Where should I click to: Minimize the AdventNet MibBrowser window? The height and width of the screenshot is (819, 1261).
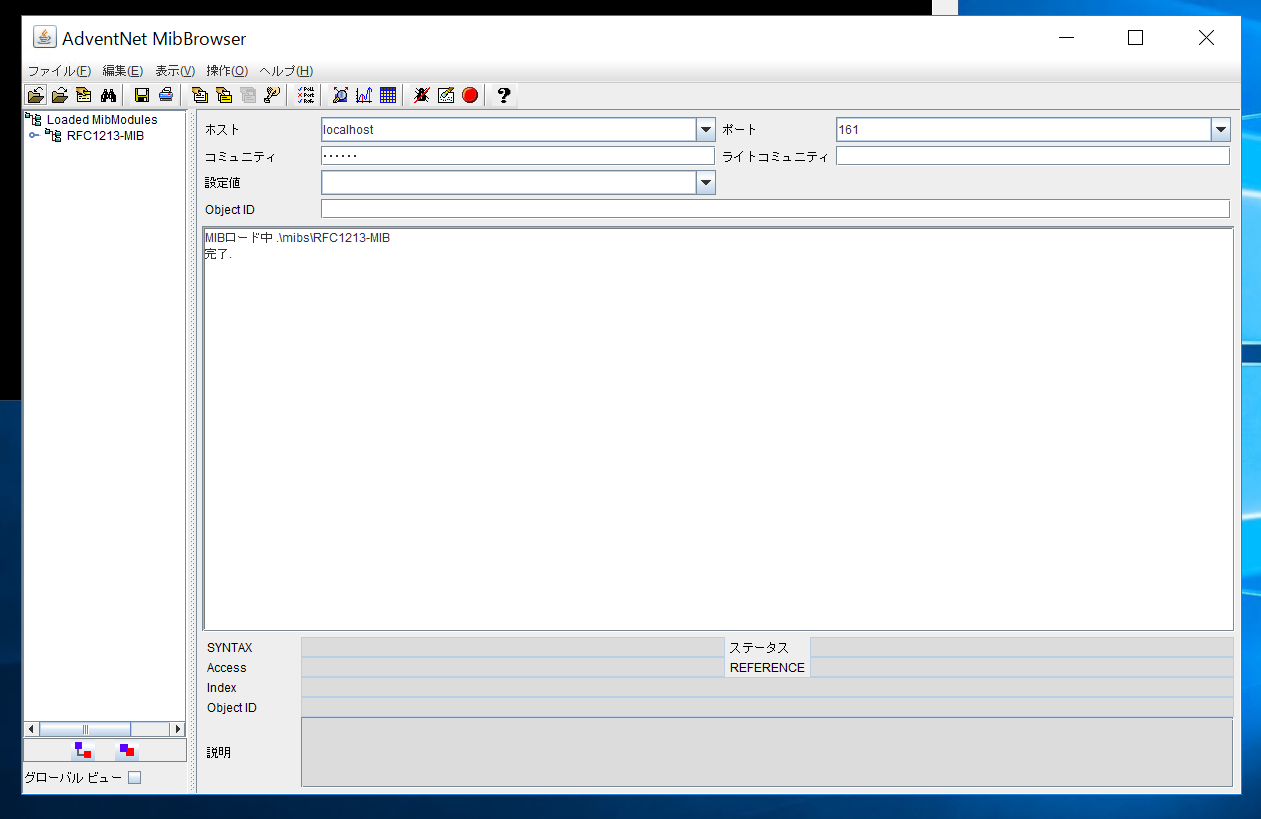point(1065,38)
